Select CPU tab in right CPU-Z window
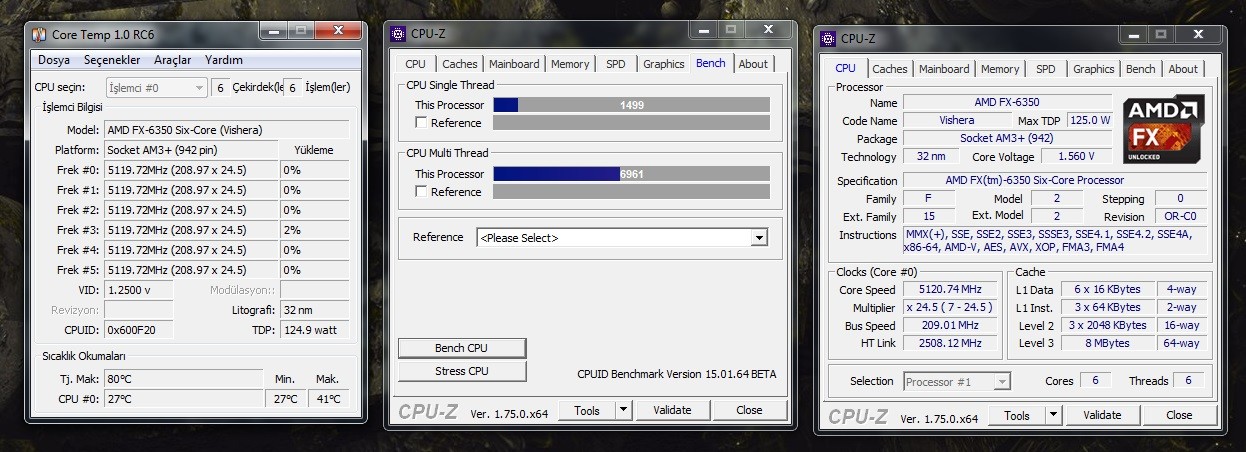Viewport: 1246px width, 452px height. click(x=845, y=68)
